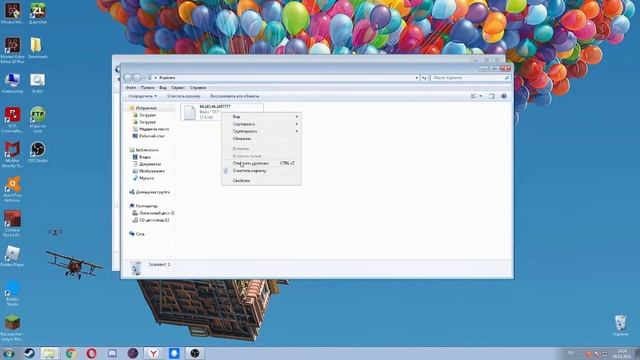This screenshot has height=360, width=640.
Task: Toggle the preview pane icon in toolbar
Action: tap(492, 96)
